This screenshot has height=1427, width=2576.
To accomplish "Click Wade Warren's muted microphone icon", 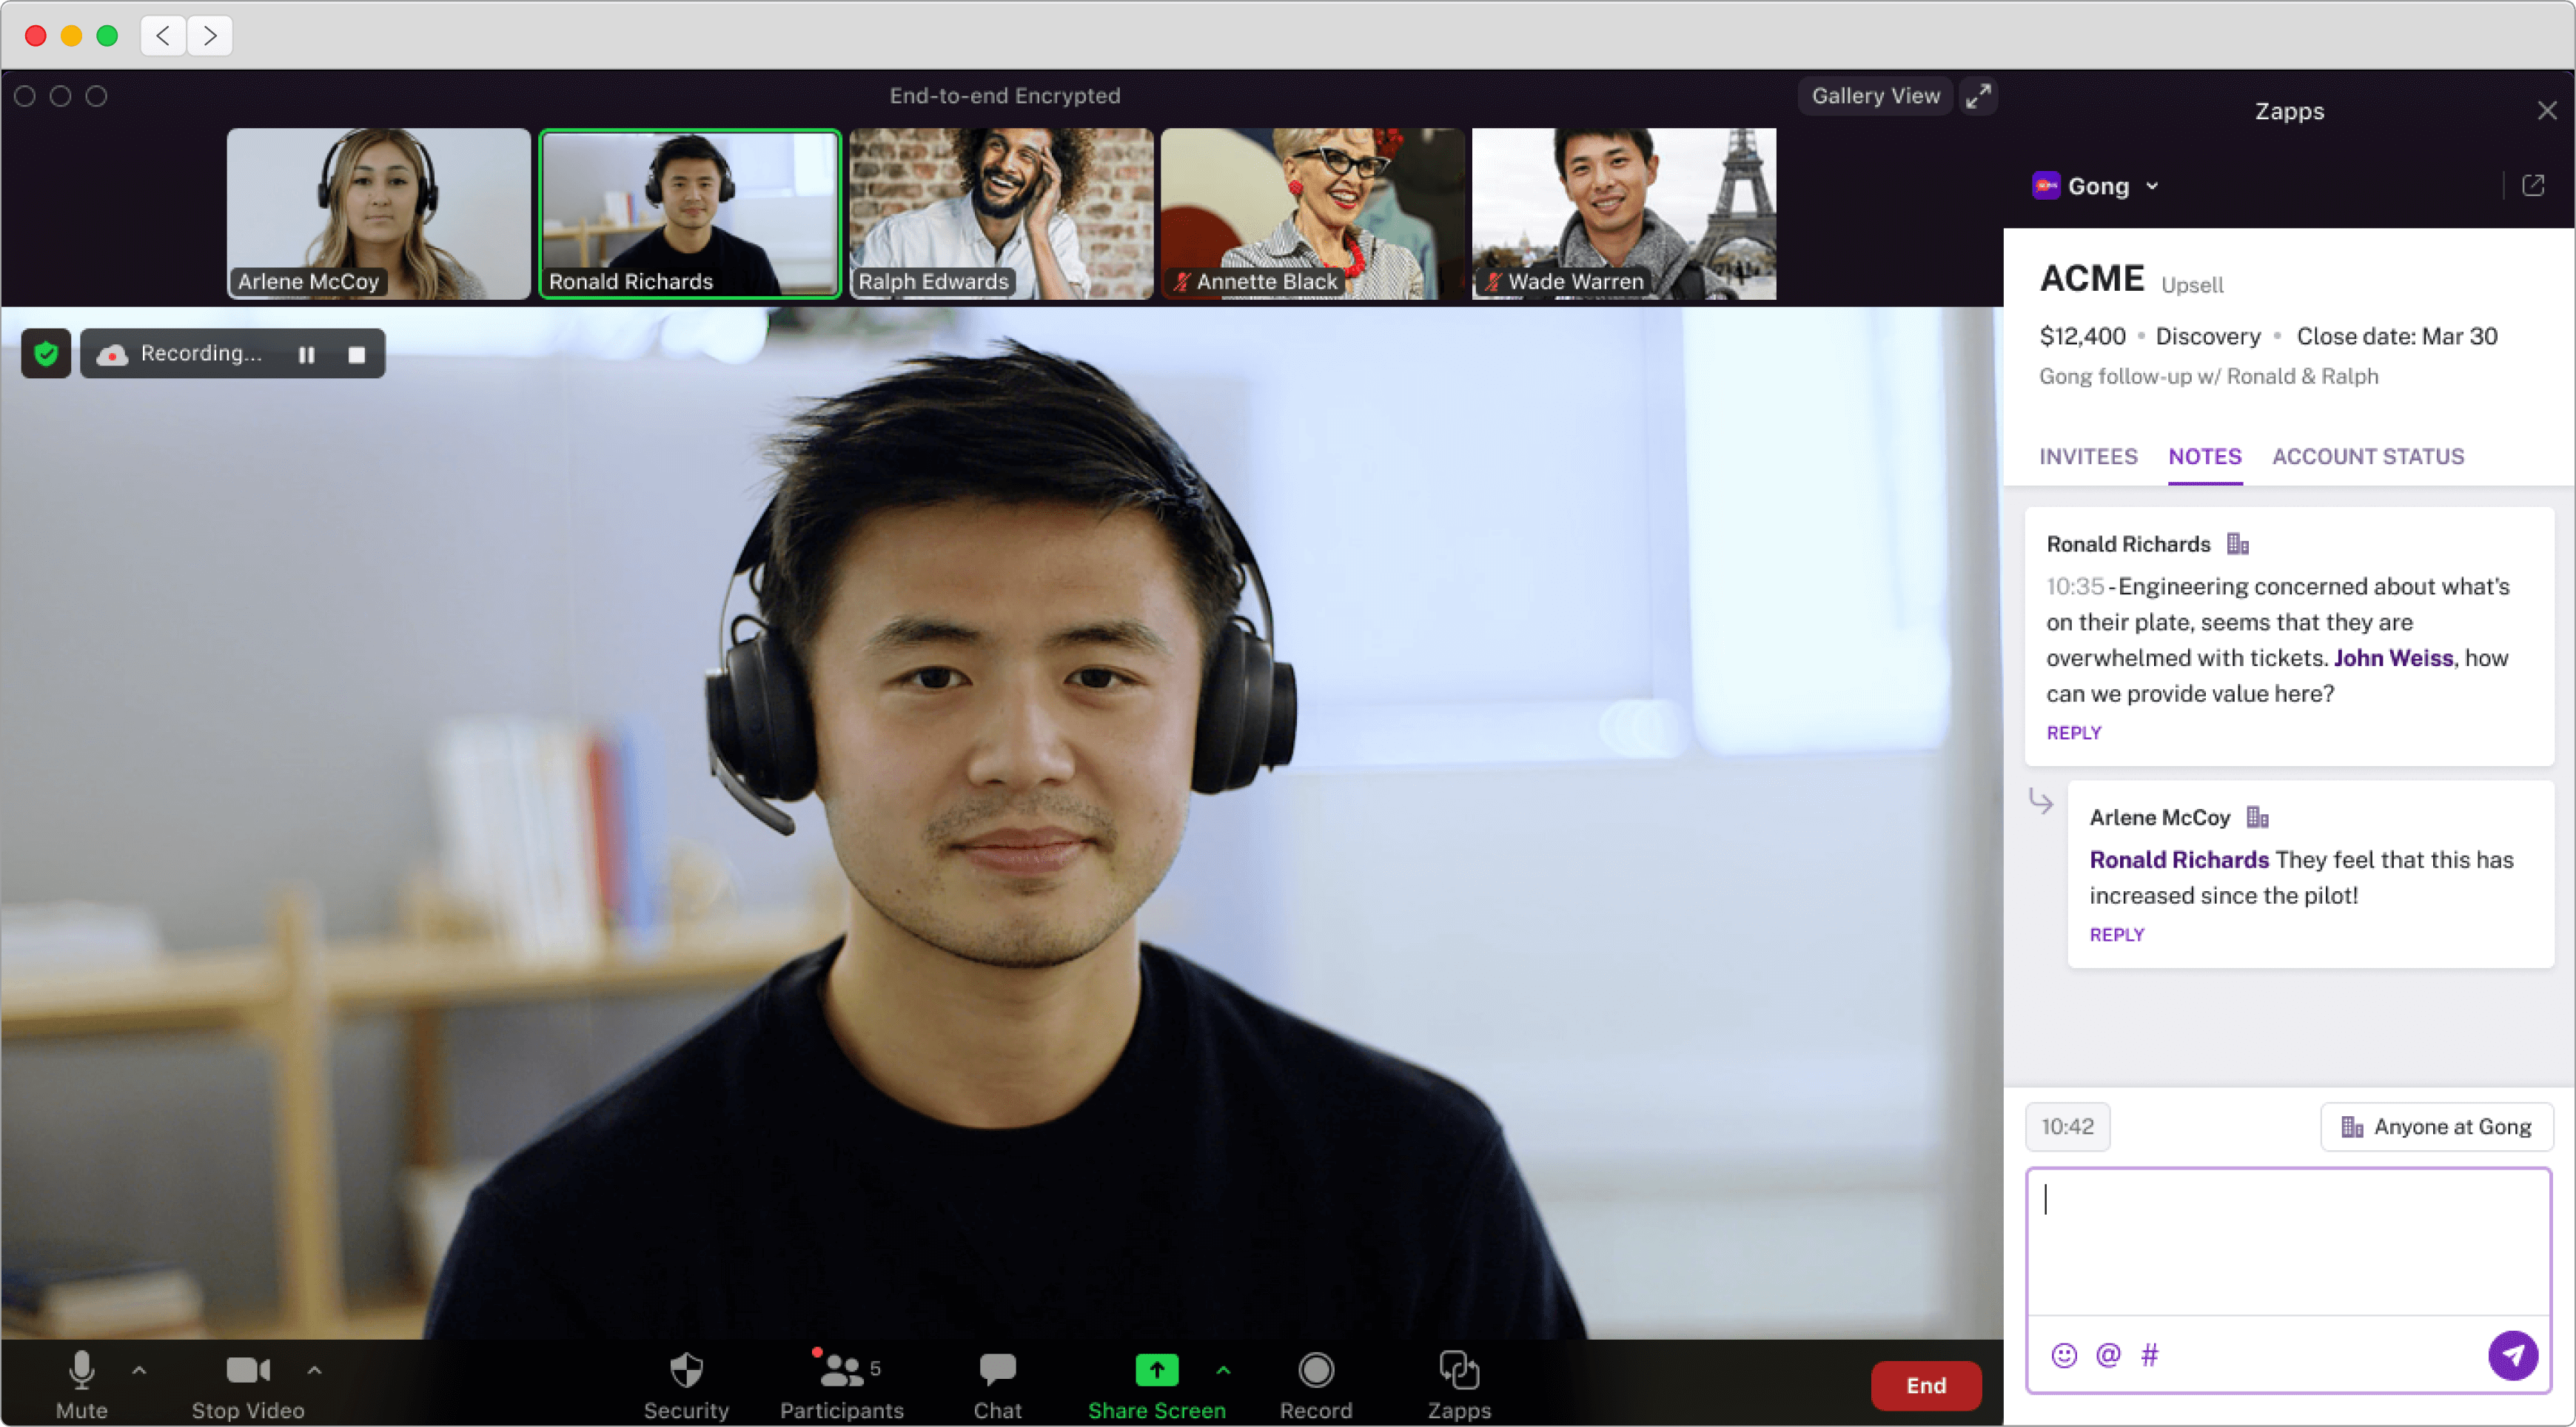I will (1492, 282).
